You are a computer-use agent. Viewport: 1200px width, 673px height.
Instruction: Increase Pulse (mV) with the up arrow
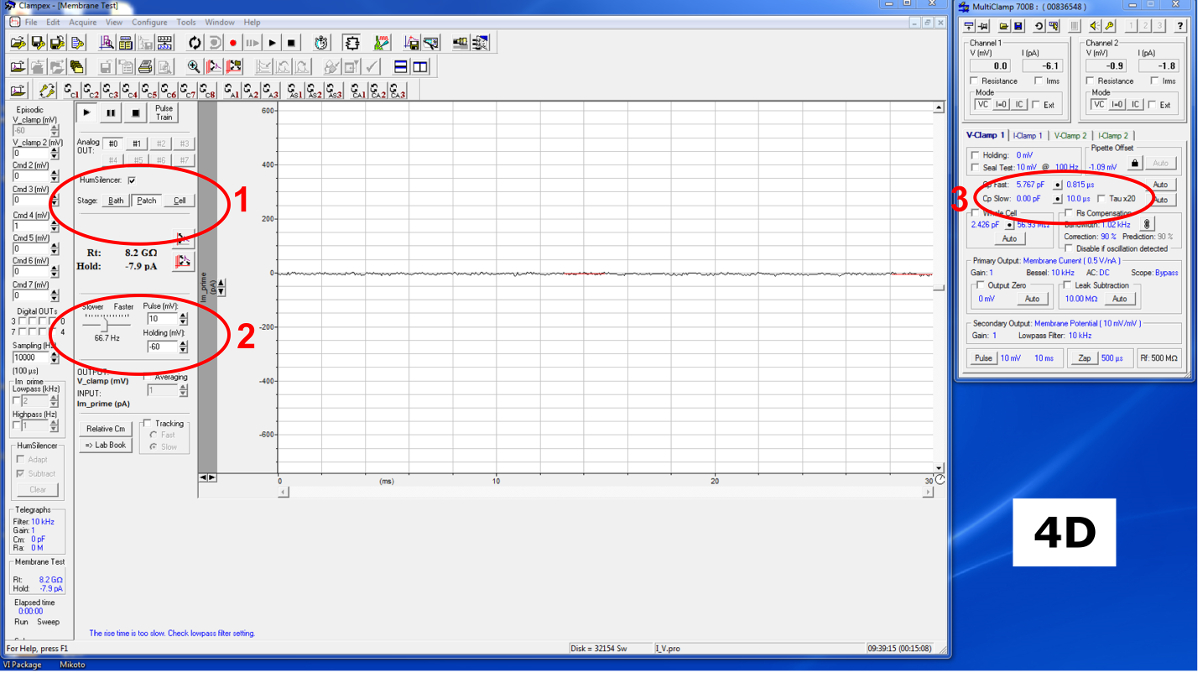point(183,315)
